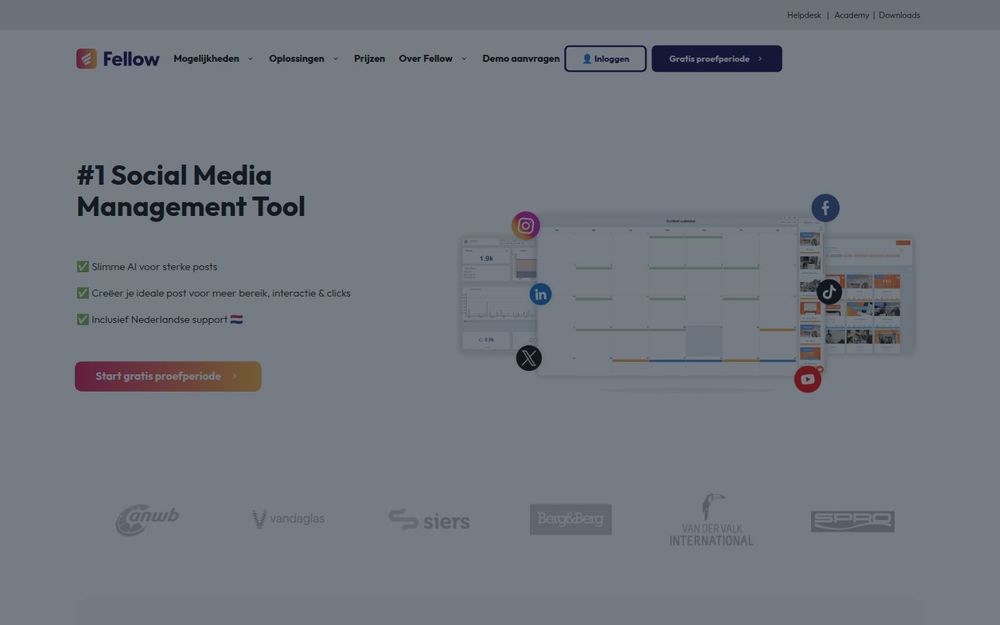Click 'Creëer je ideale post' bullet text
1000x625 pixels.
(x=221, y=293)
